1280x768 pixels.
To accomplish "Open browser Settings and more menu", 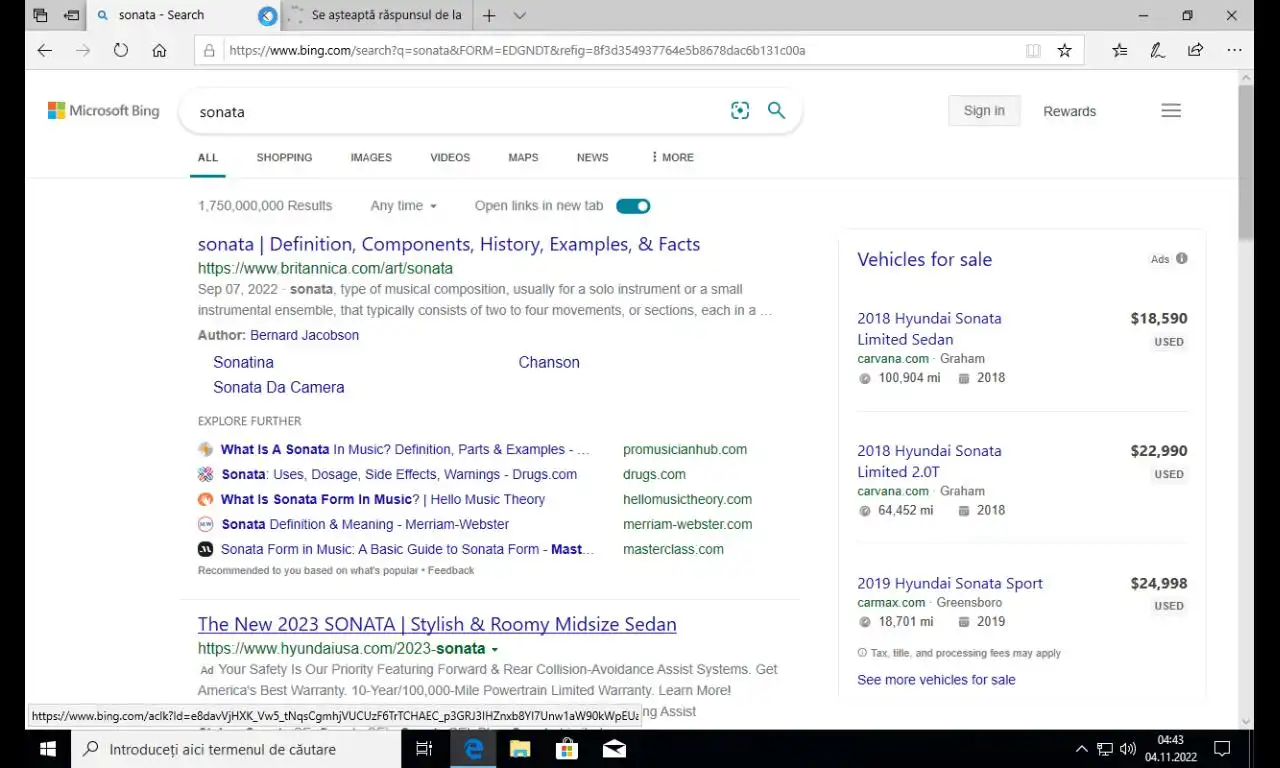I will coord(1234,50).
